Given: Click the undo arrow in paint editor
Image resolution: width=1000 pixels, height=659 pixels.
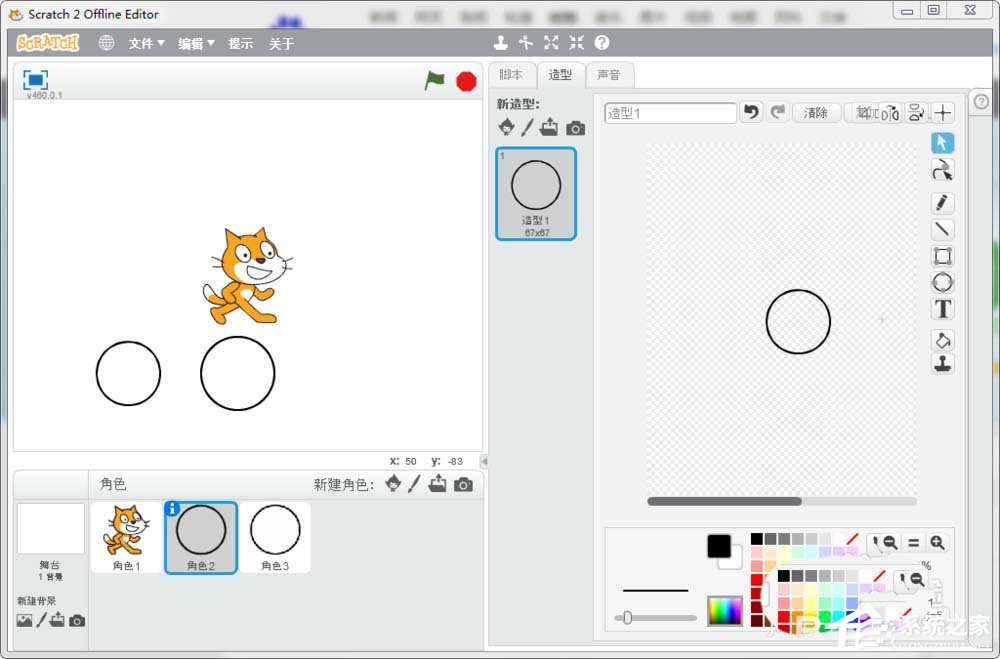Looking at the screenshot, I should click(751, 112).
